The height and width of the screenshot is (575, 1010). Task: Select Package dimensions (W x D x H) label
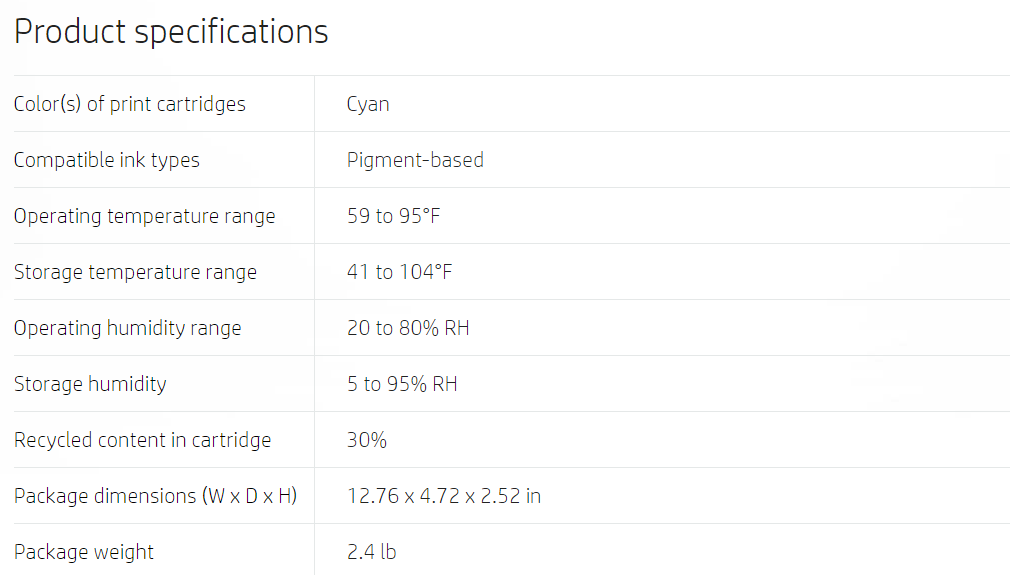pyautogui.click(x=155, y=496)
